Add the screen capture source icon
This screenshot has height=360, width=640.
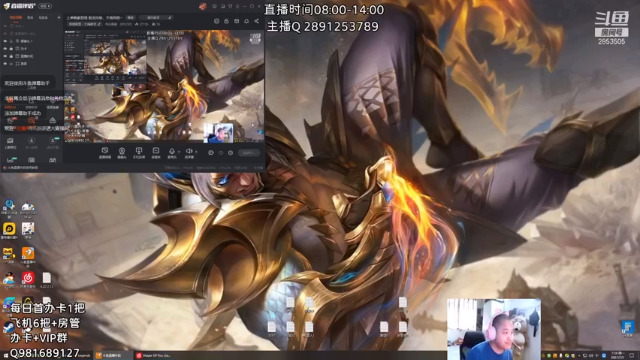click(x=105, y=153)
